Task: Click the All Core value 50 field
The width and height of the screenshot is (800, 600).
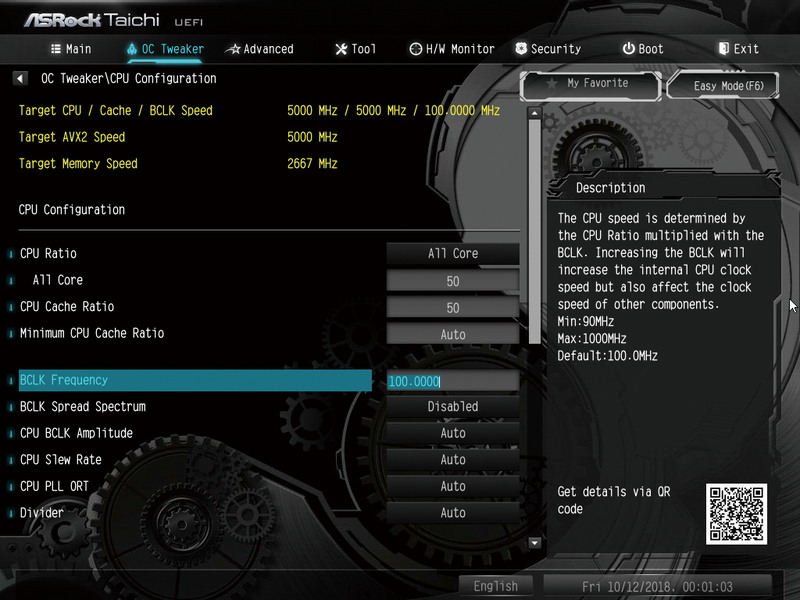Action: coord(453,281)
